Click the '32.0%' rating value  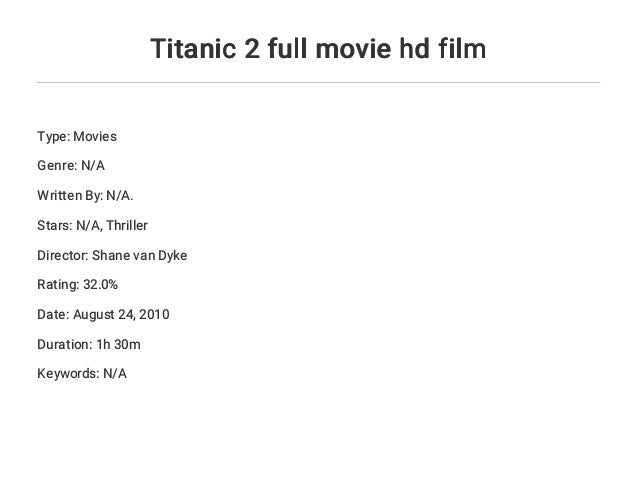click(100, 285)
